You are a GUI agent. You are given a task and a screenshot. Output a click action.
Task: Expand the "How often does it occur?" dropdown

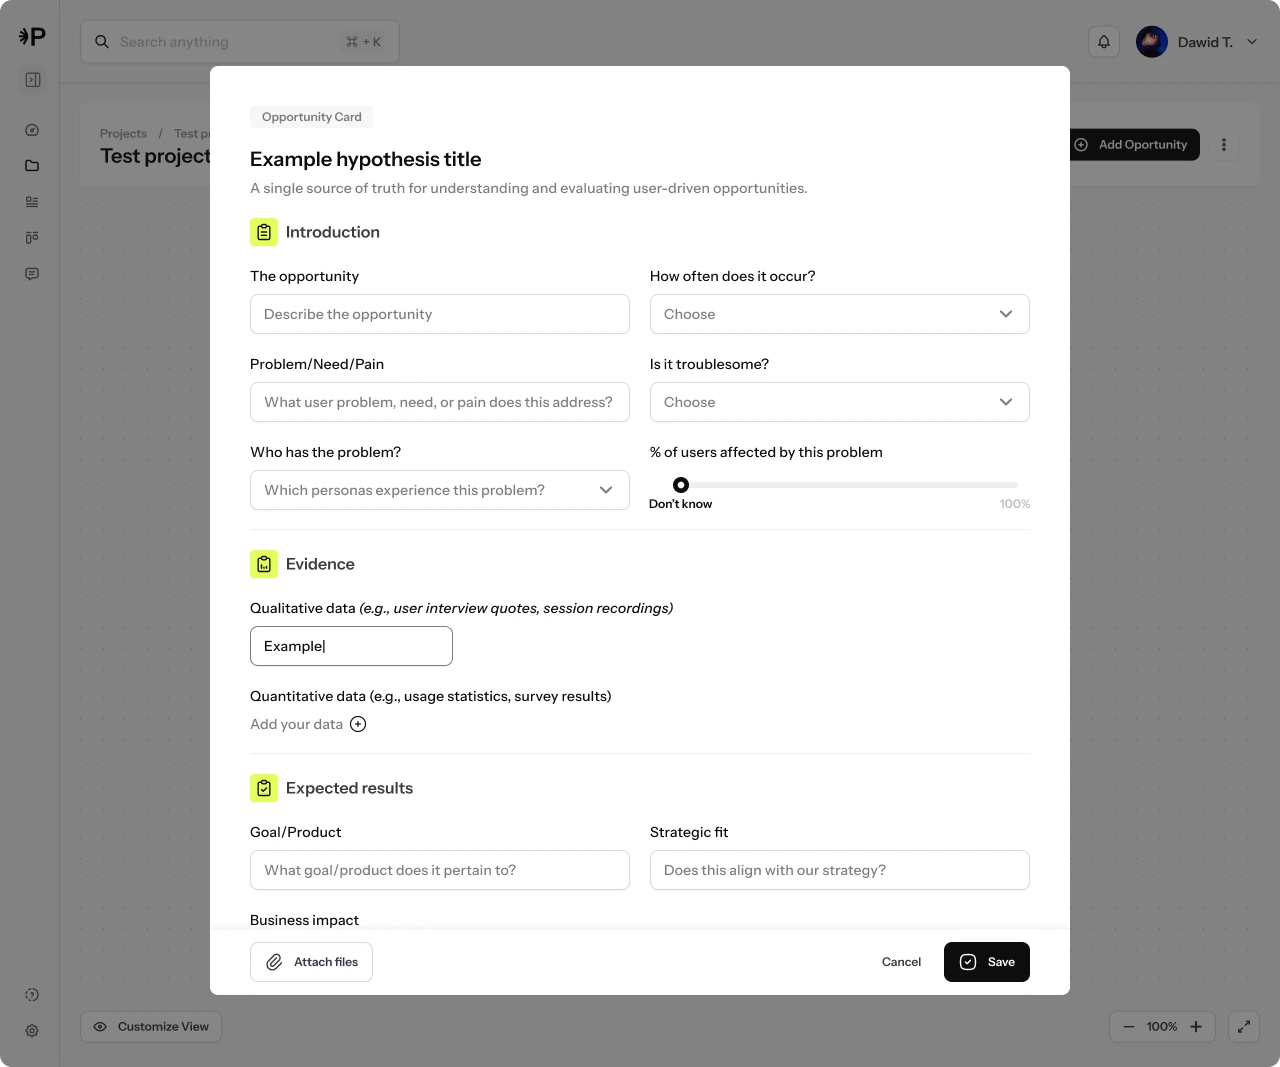click(839, 314)
